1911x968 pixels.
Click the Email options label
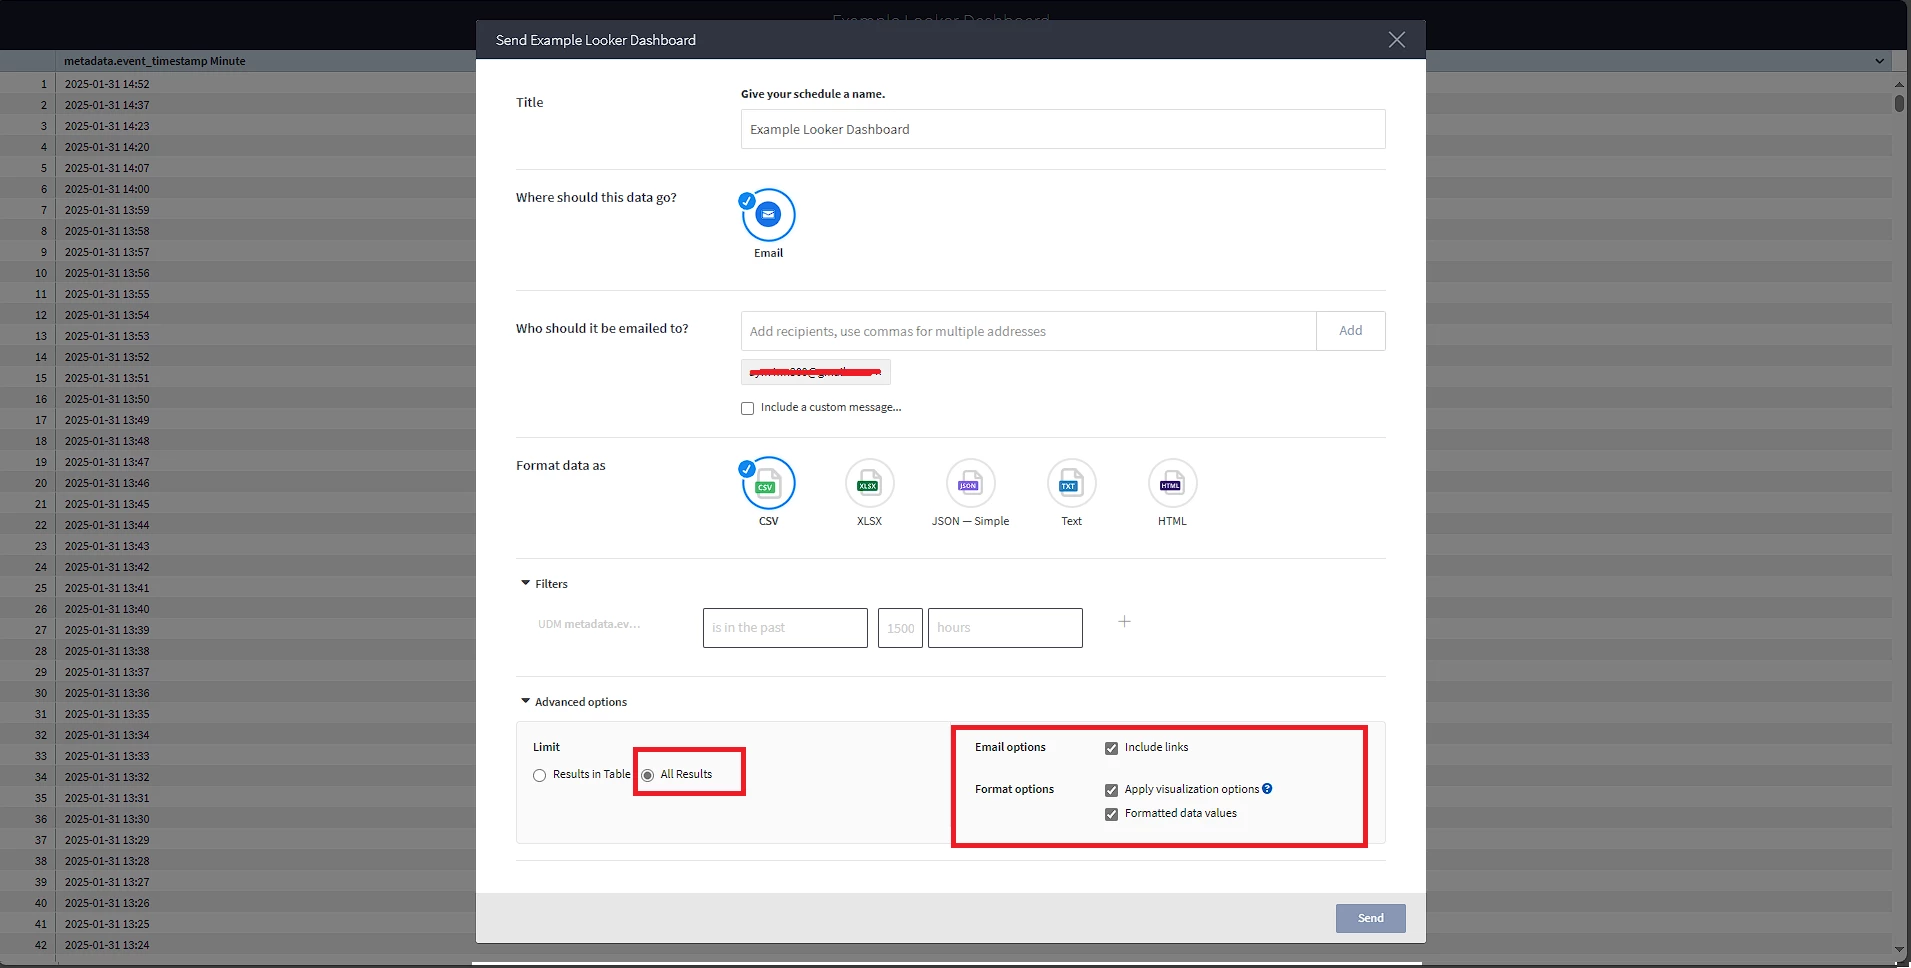tap(1010, 747)
